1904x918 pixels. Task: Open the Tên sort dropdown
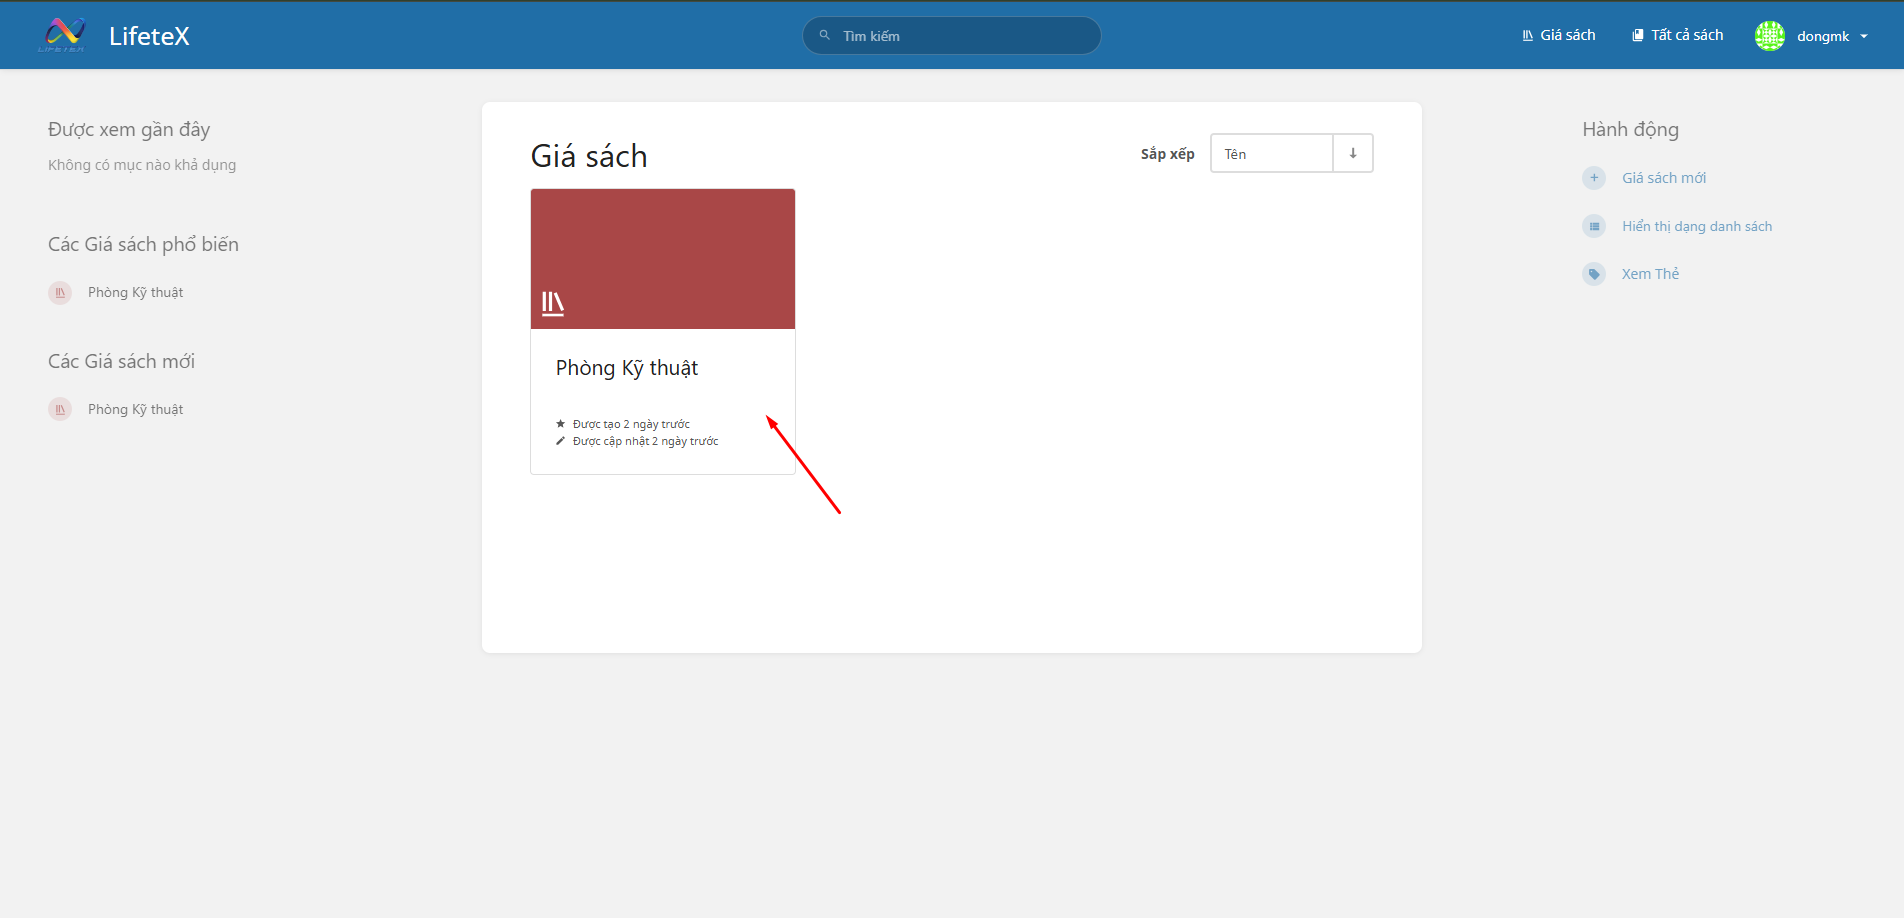tap(1271, 154)
